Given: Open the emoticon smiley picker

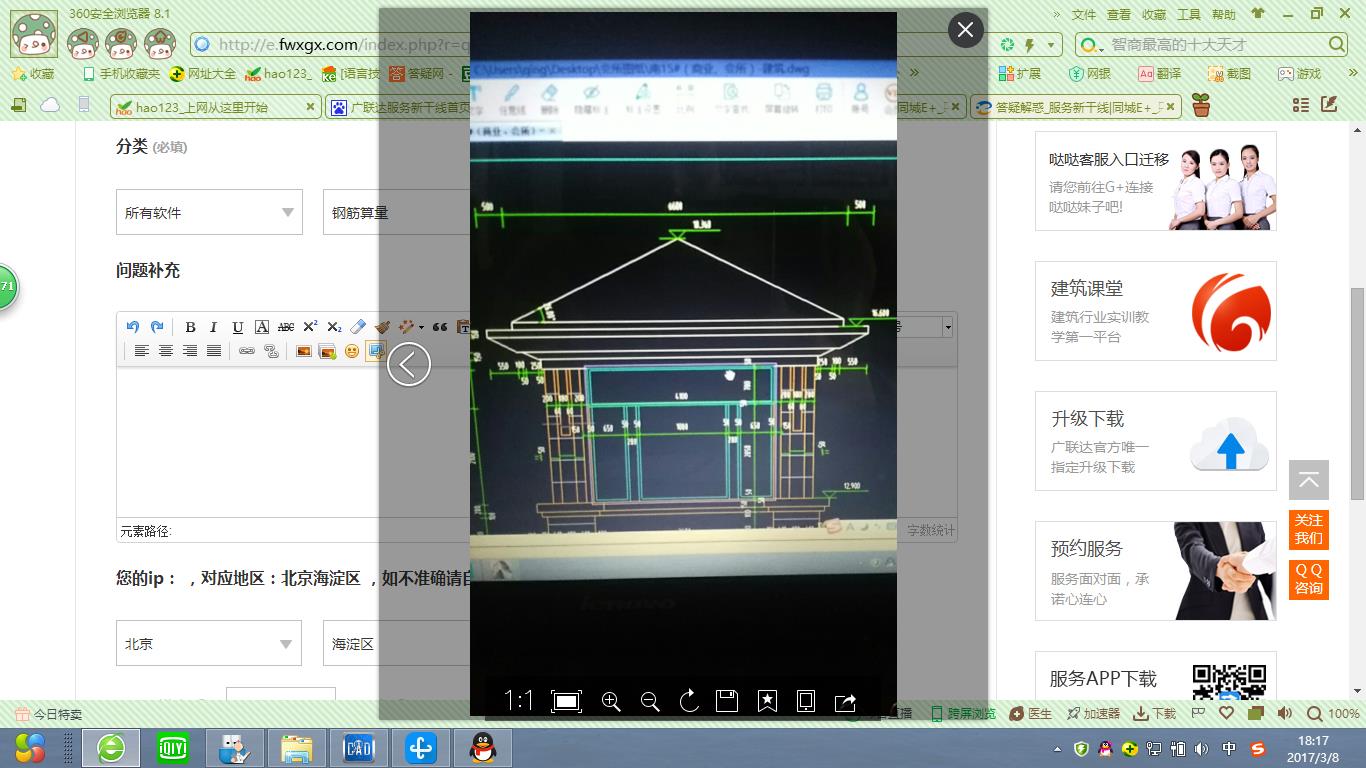Looking at the screenshot, I should 352,351.
